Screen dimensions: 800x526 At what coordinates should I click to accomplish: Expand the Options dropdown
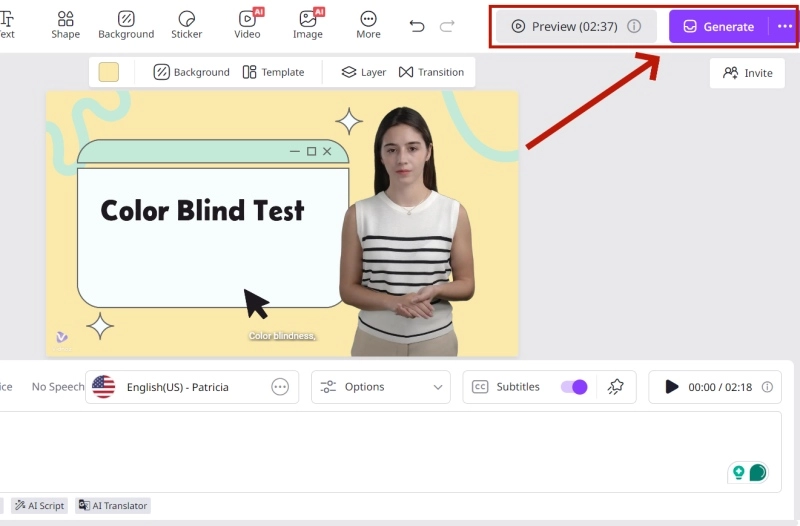pos(381,387)
